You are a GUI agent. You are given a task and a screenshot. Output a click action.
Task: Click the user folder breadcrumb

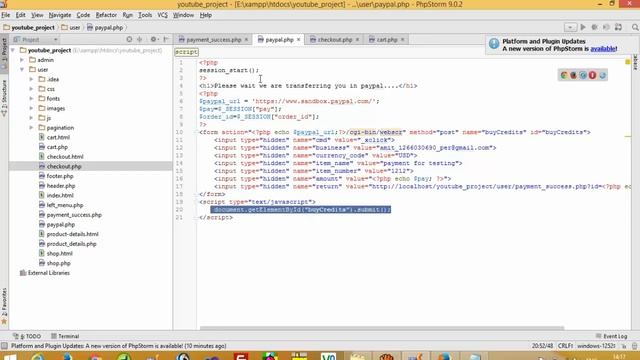(71, 28)
